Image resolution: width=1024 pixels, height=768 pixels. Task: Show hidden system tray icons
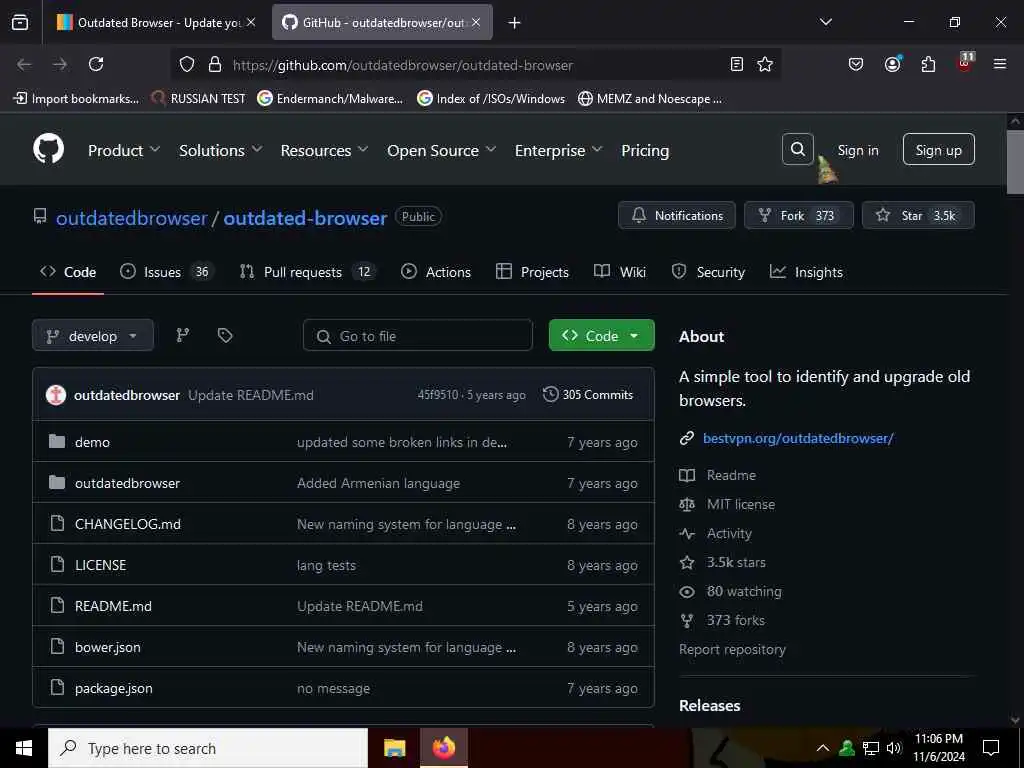click(823, 748)
